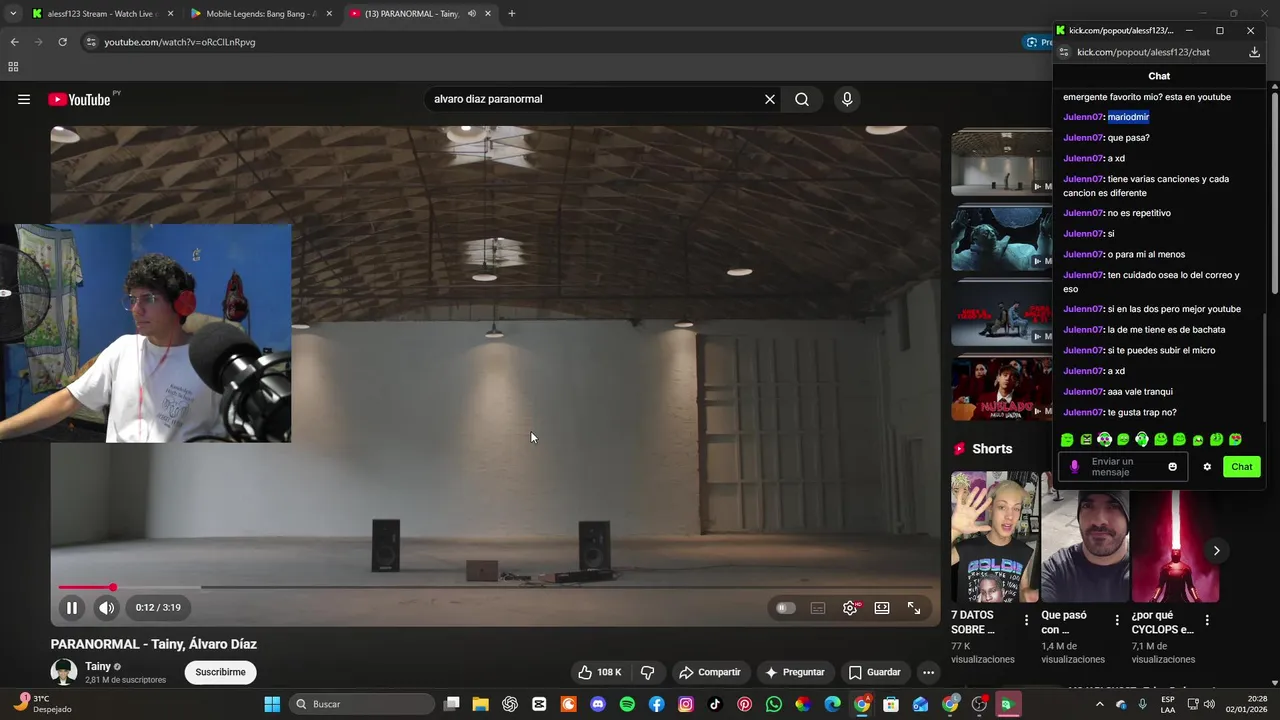
Task: Insert angry square green emote
Action: tap(1086, 440)
